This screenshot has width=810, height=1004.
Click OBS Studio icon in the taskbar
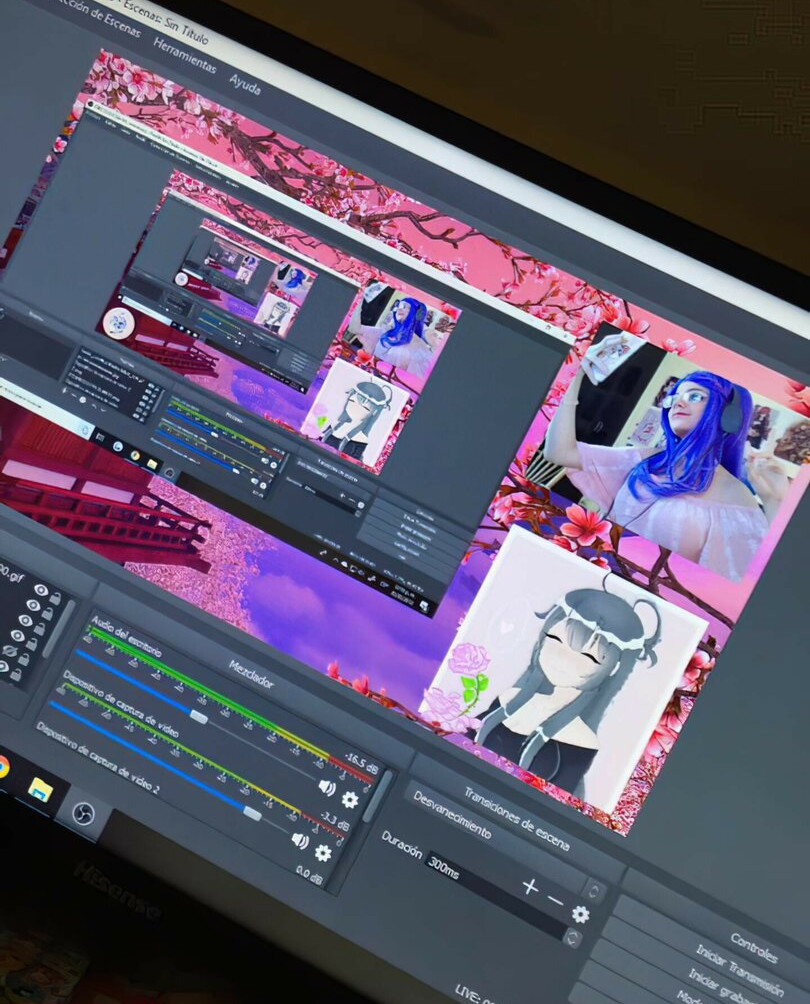(x=84, y=811)
